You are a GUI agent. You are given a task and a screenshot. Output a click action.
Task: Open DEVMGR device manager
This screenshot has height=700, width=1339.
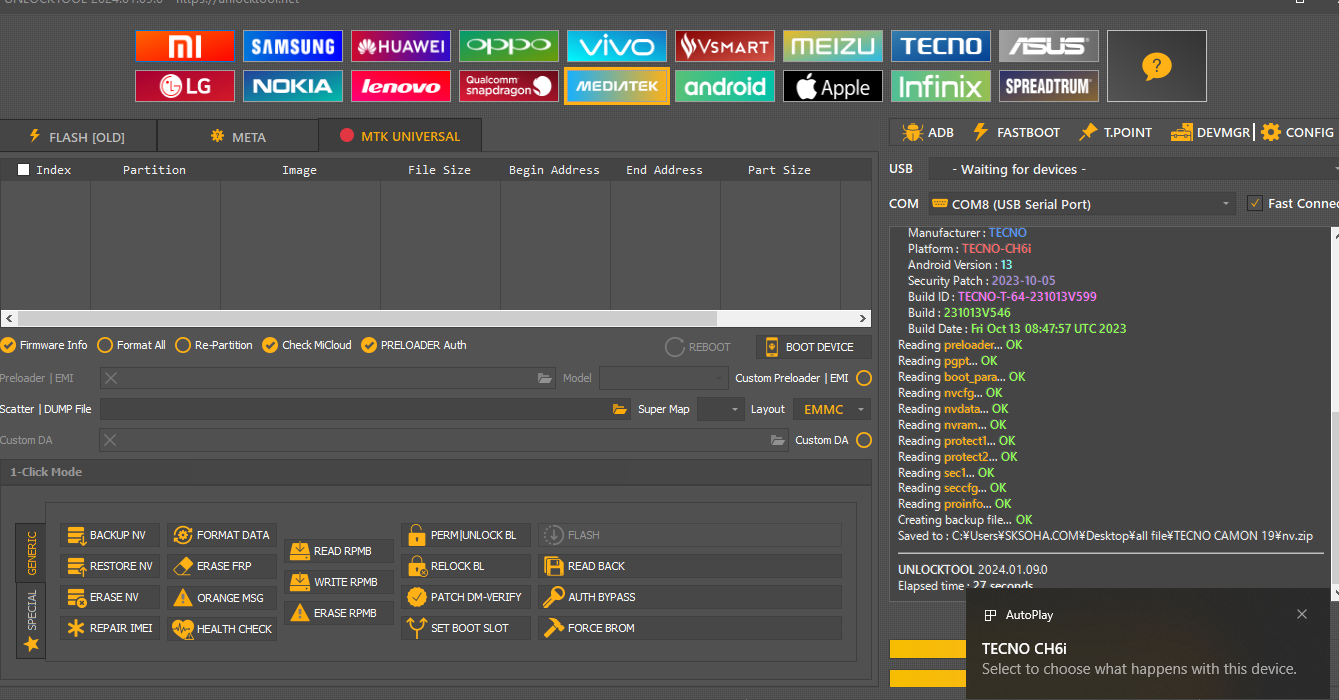[x=1211, y=132]
